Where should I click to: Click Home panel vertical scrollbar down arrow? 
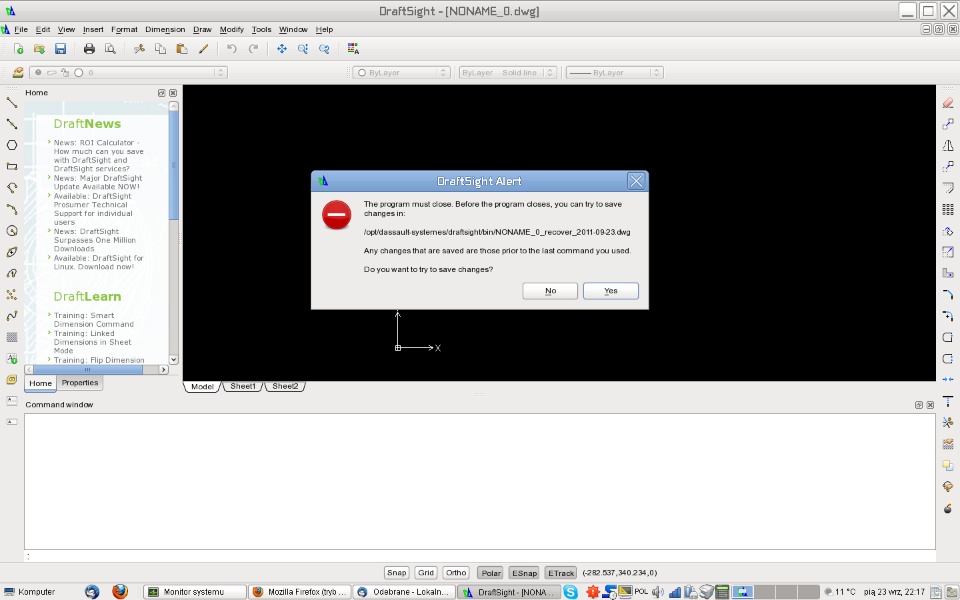pyautogui.click(x=173, y=359)
